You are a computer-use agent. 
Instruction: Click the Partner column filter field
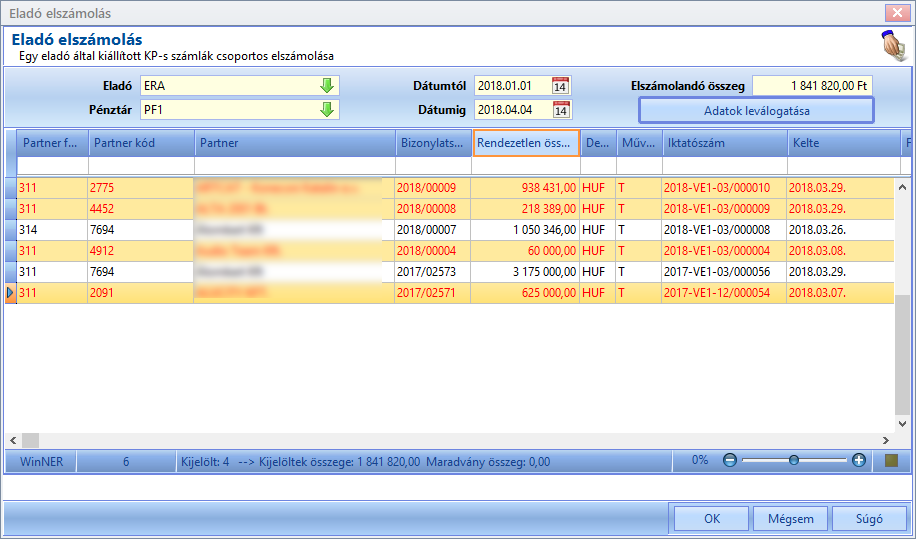tap(294, 166)
